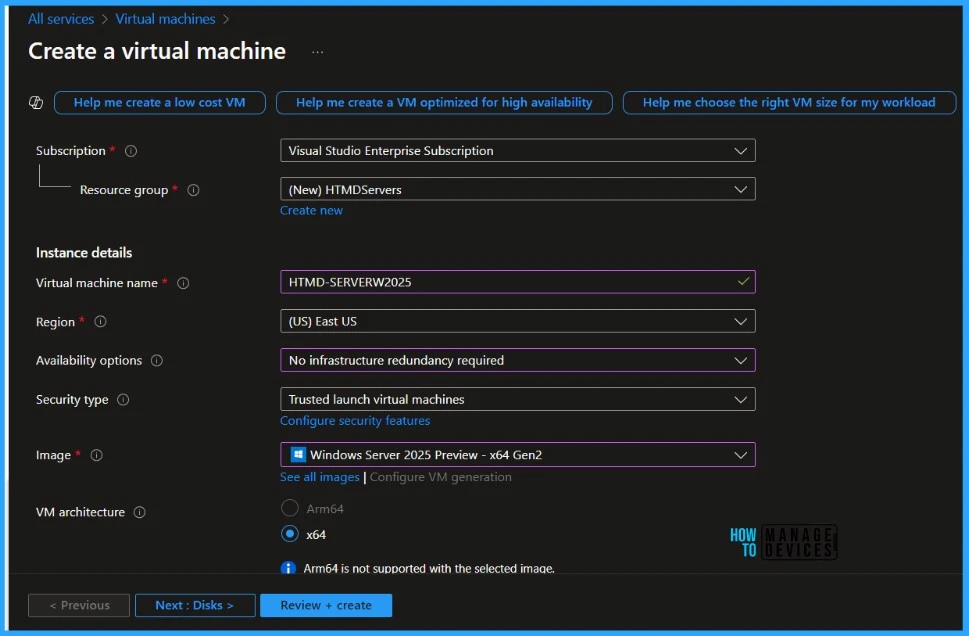Select the Arm64 architecture radio button

coord(290,508)
